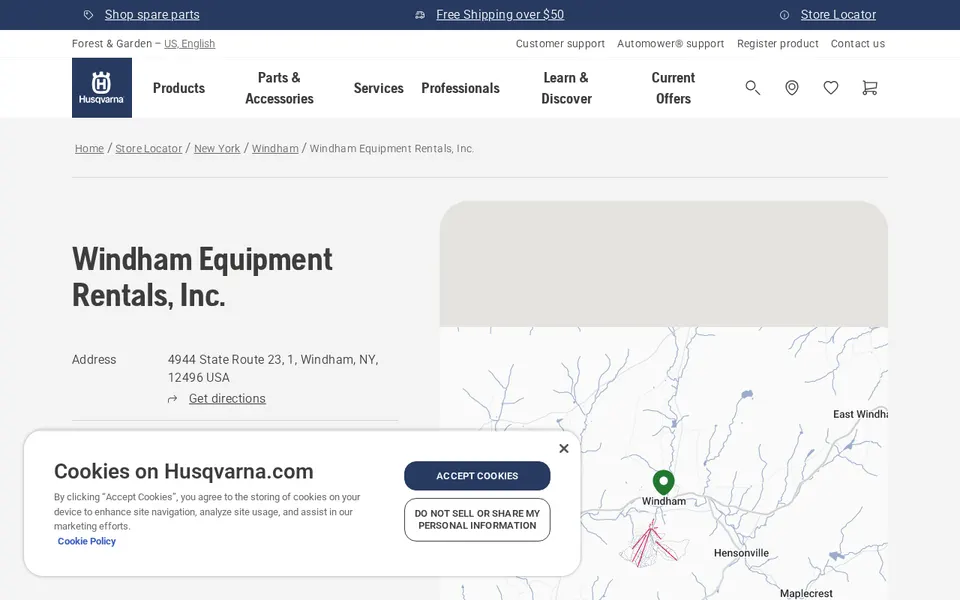Open Contact us link
This screenshot has width=960, height=600.
[858, 43]
